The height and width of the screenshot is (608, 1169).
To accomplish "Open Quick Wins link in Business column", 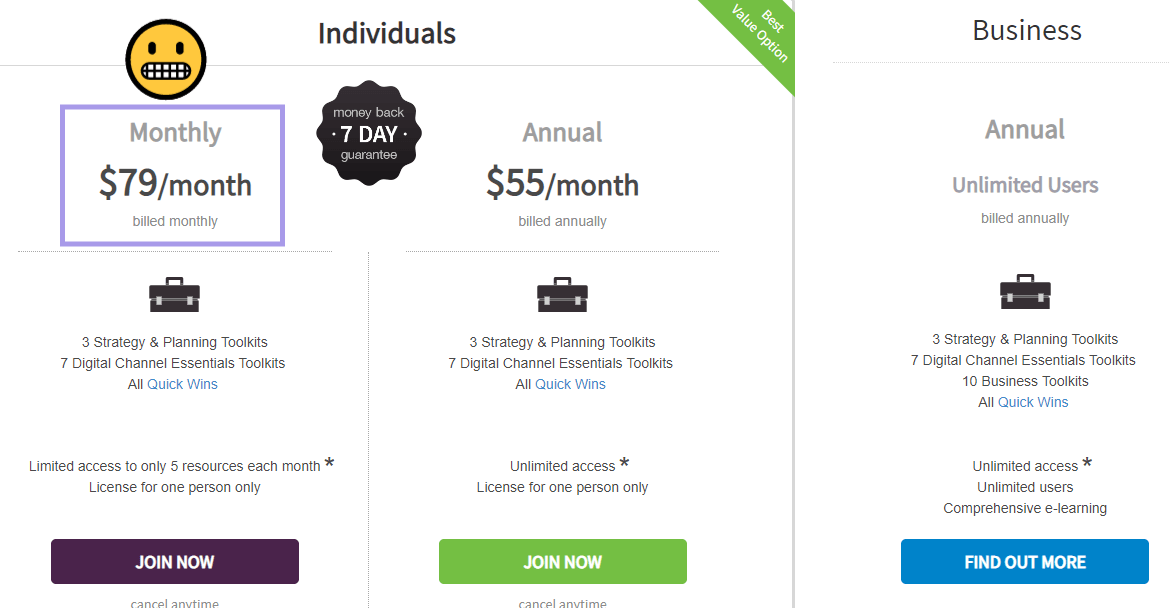I will [1033, 402].
